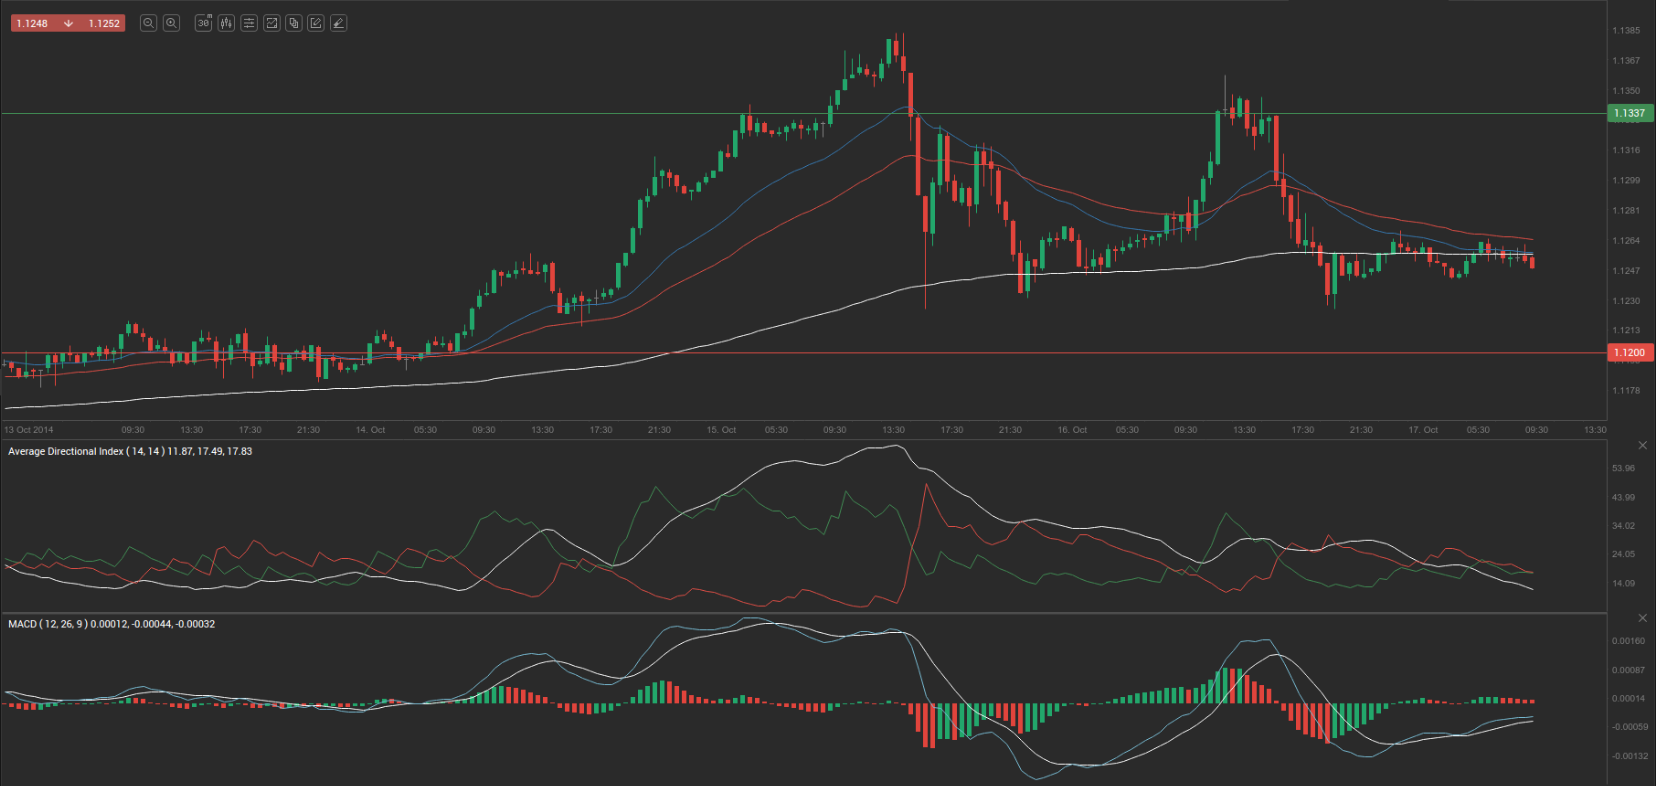Close the MACD indicator panel
The width and height of the screenshot is (1656, 786).
pyautogui.click(x=1642, y=618)
